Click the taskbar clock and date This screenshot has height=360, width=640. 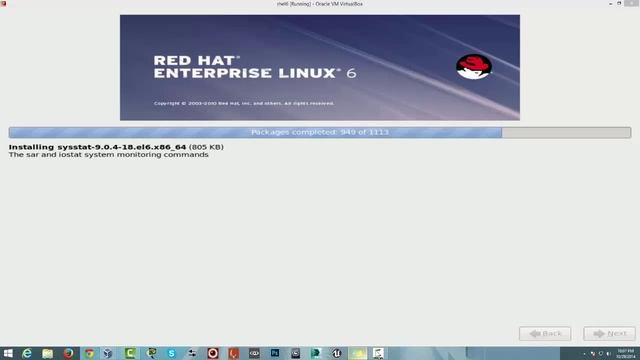pyautogui.click(x=625, y=353)
